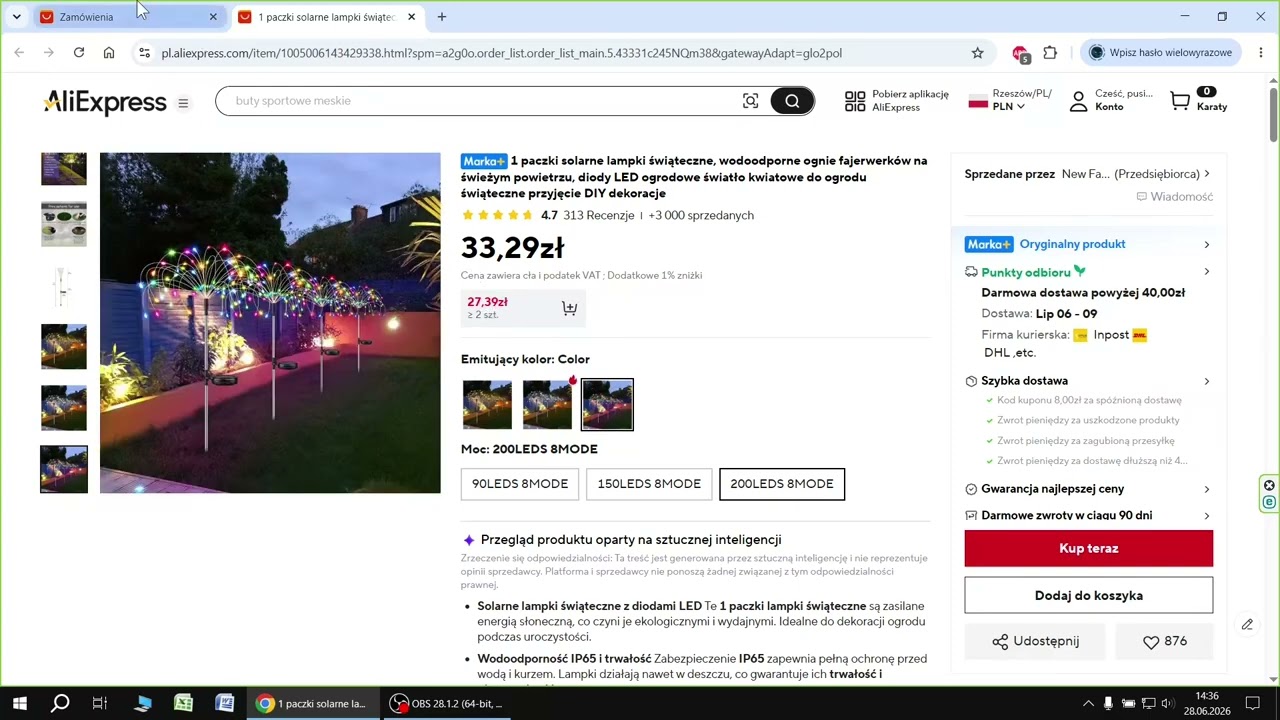Select the first product thumbnail

64,169
